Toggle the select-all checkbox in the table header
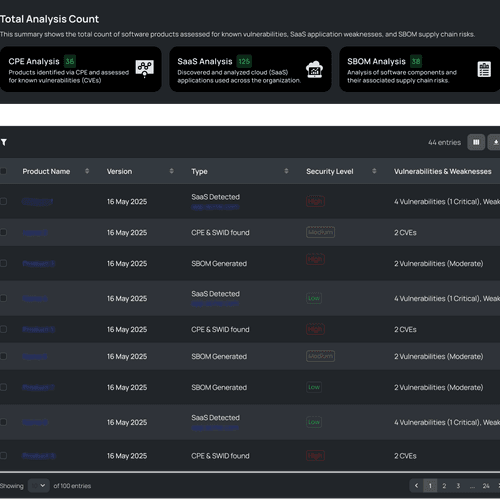This screenshot has width=500, height=500. click(3, 171)
